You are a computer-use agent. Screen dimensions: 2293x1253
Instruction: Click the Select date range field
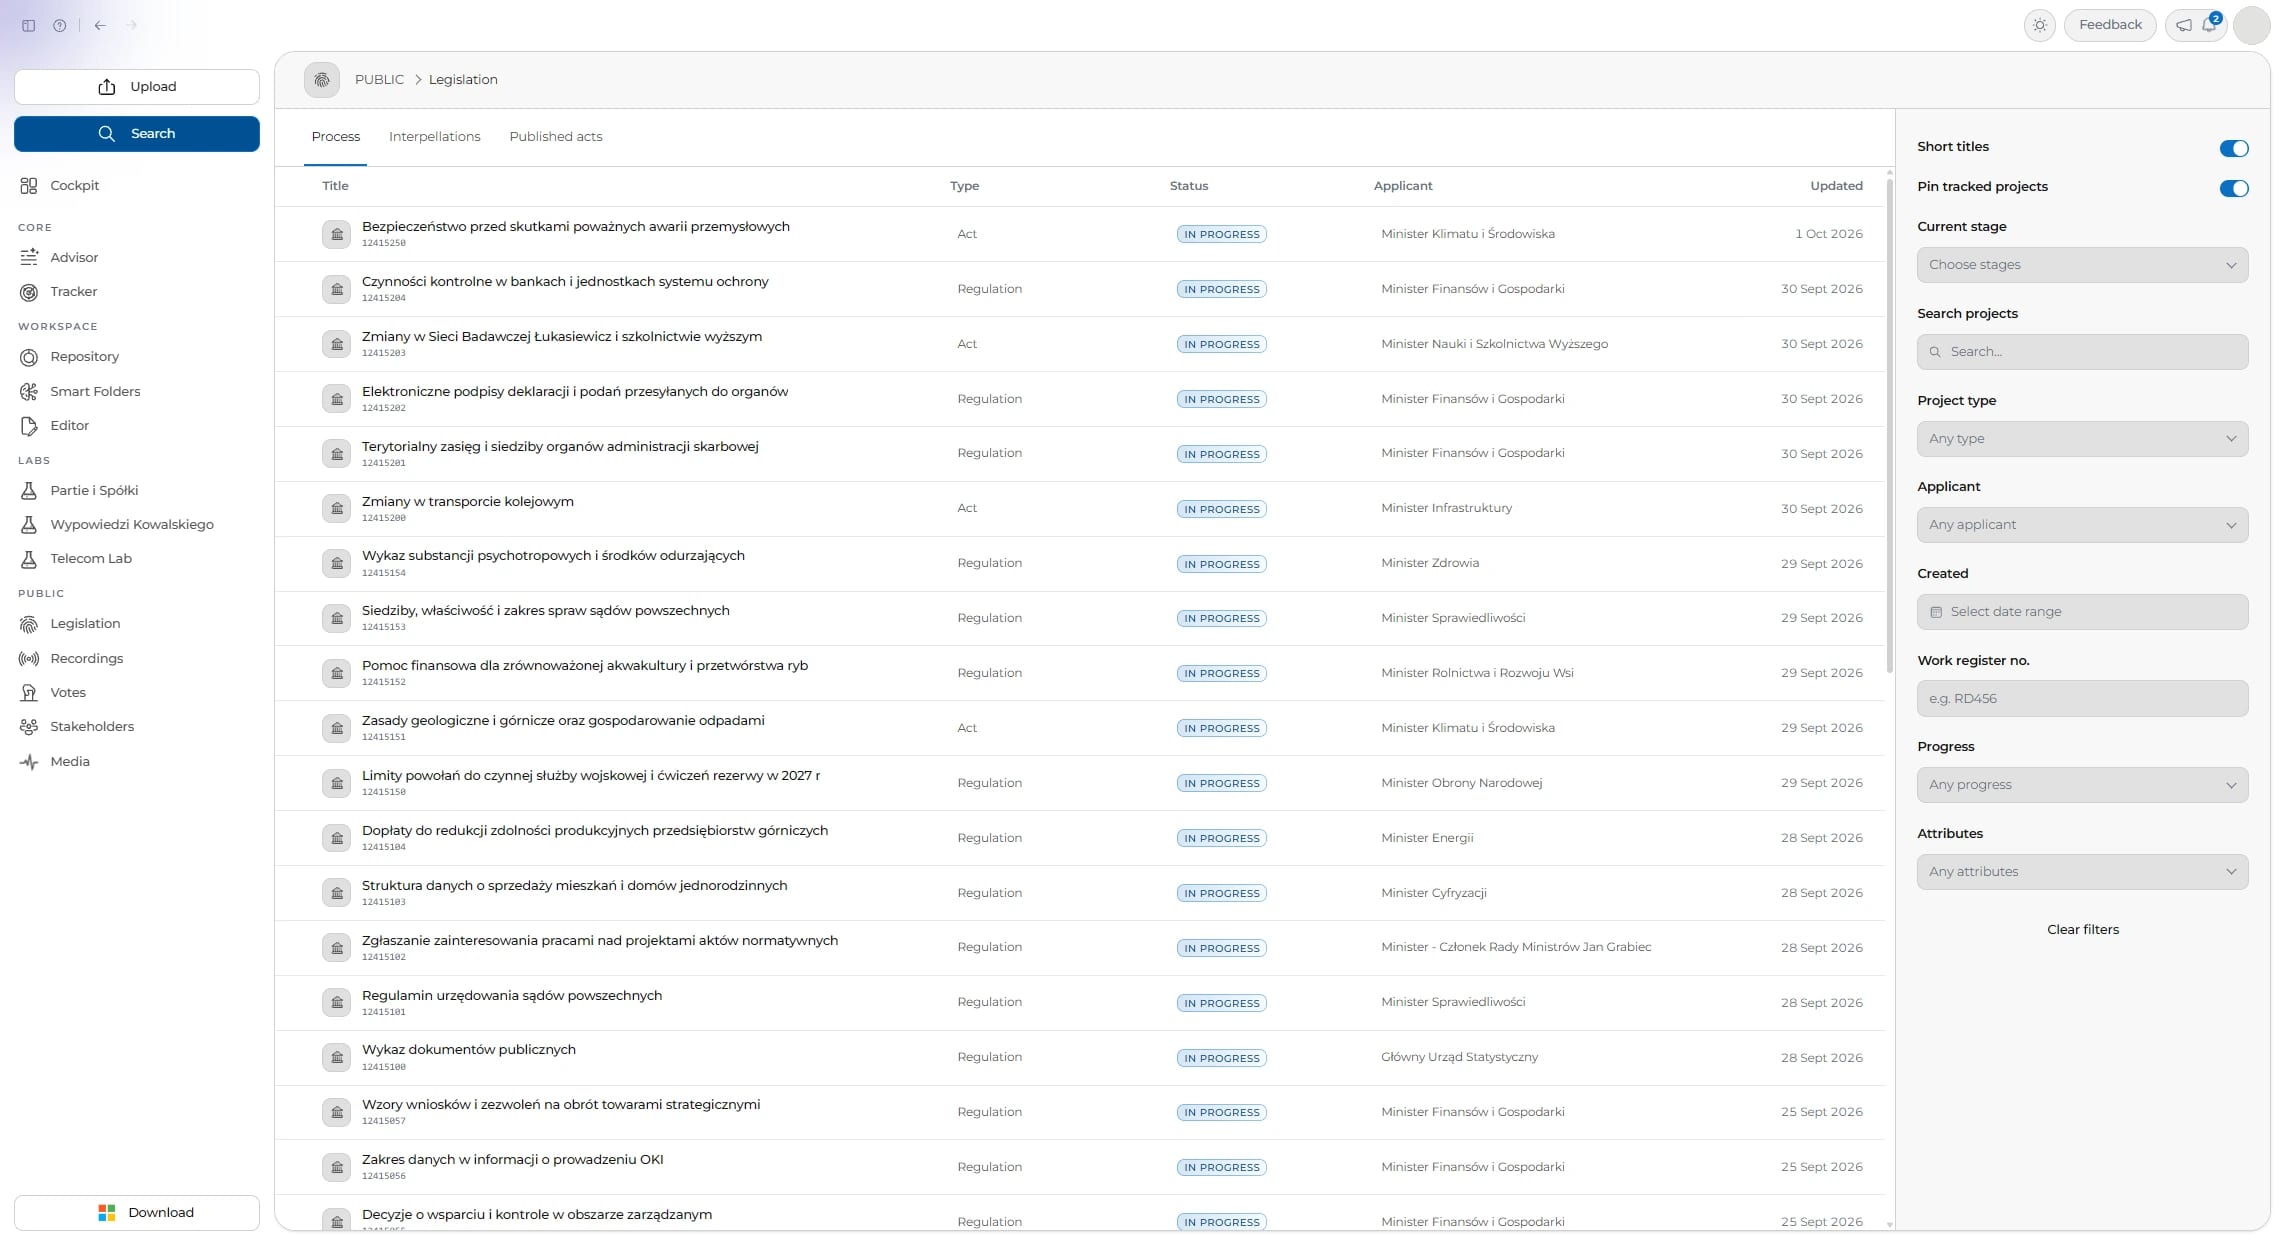pos(2082,612)
